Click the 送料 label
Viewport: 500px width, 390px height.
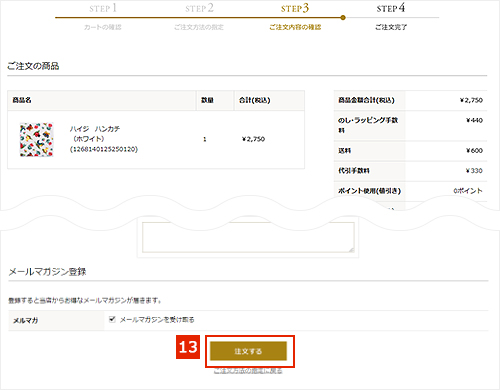(x=344, y=151)
